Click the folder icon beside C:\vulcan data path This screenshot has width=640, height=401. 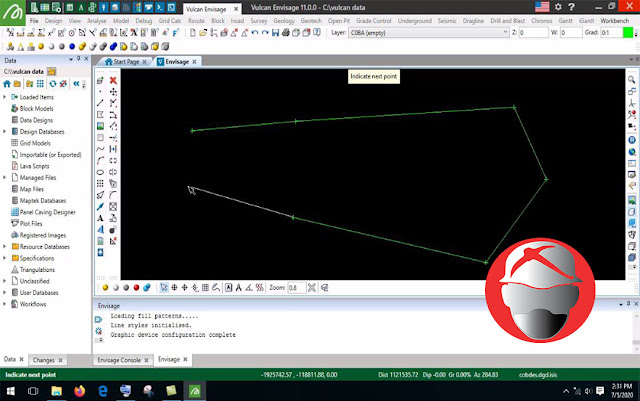(51, 71)
